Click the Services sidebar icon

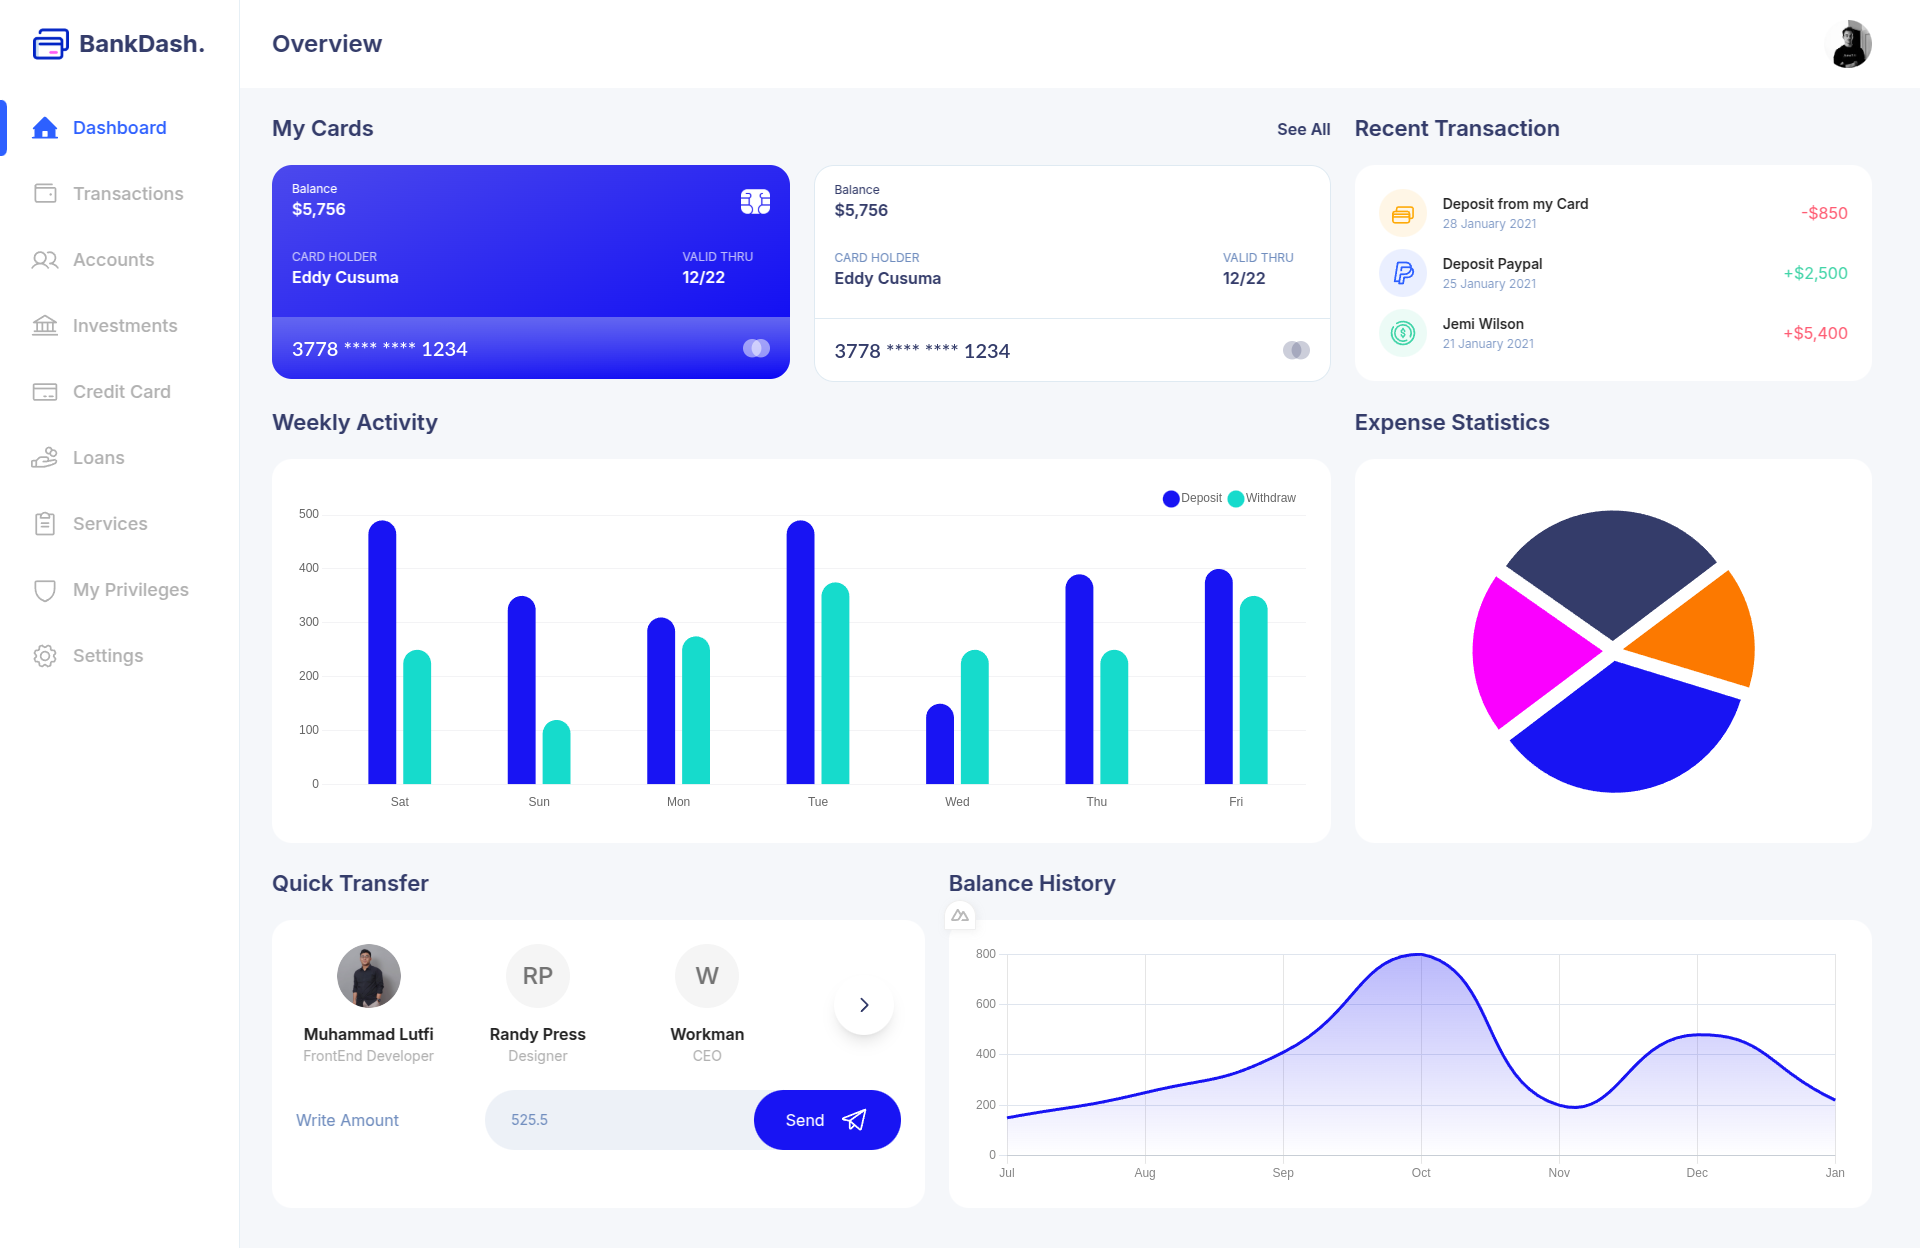point(45,523)
